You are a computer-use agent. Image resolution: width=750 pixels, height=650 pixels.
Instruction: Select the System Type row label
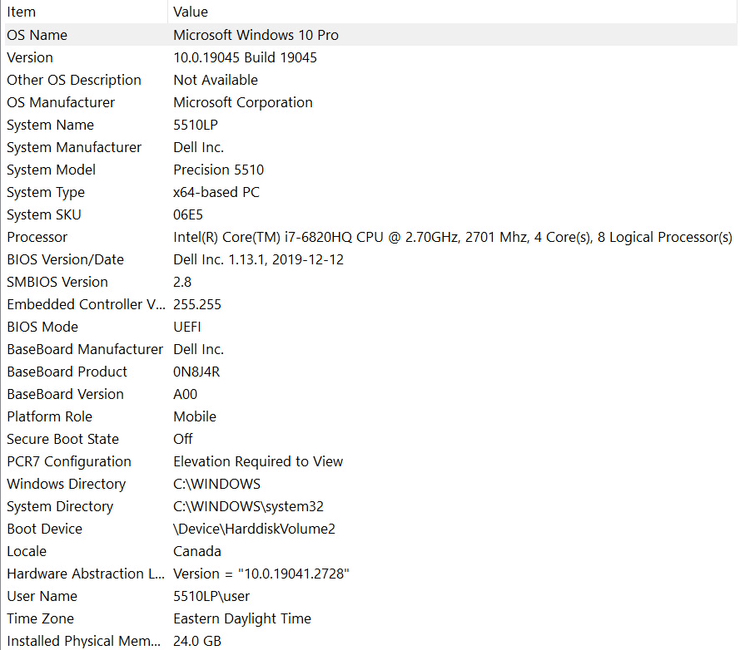click(x=45, y=192)
